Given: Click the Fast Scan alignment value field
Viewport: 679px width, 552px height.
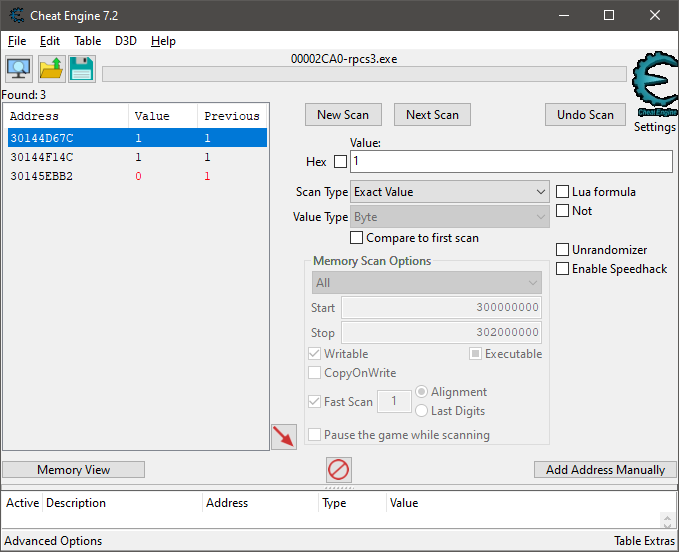Looking at the screenshot, I should click(x=394, y=401).
